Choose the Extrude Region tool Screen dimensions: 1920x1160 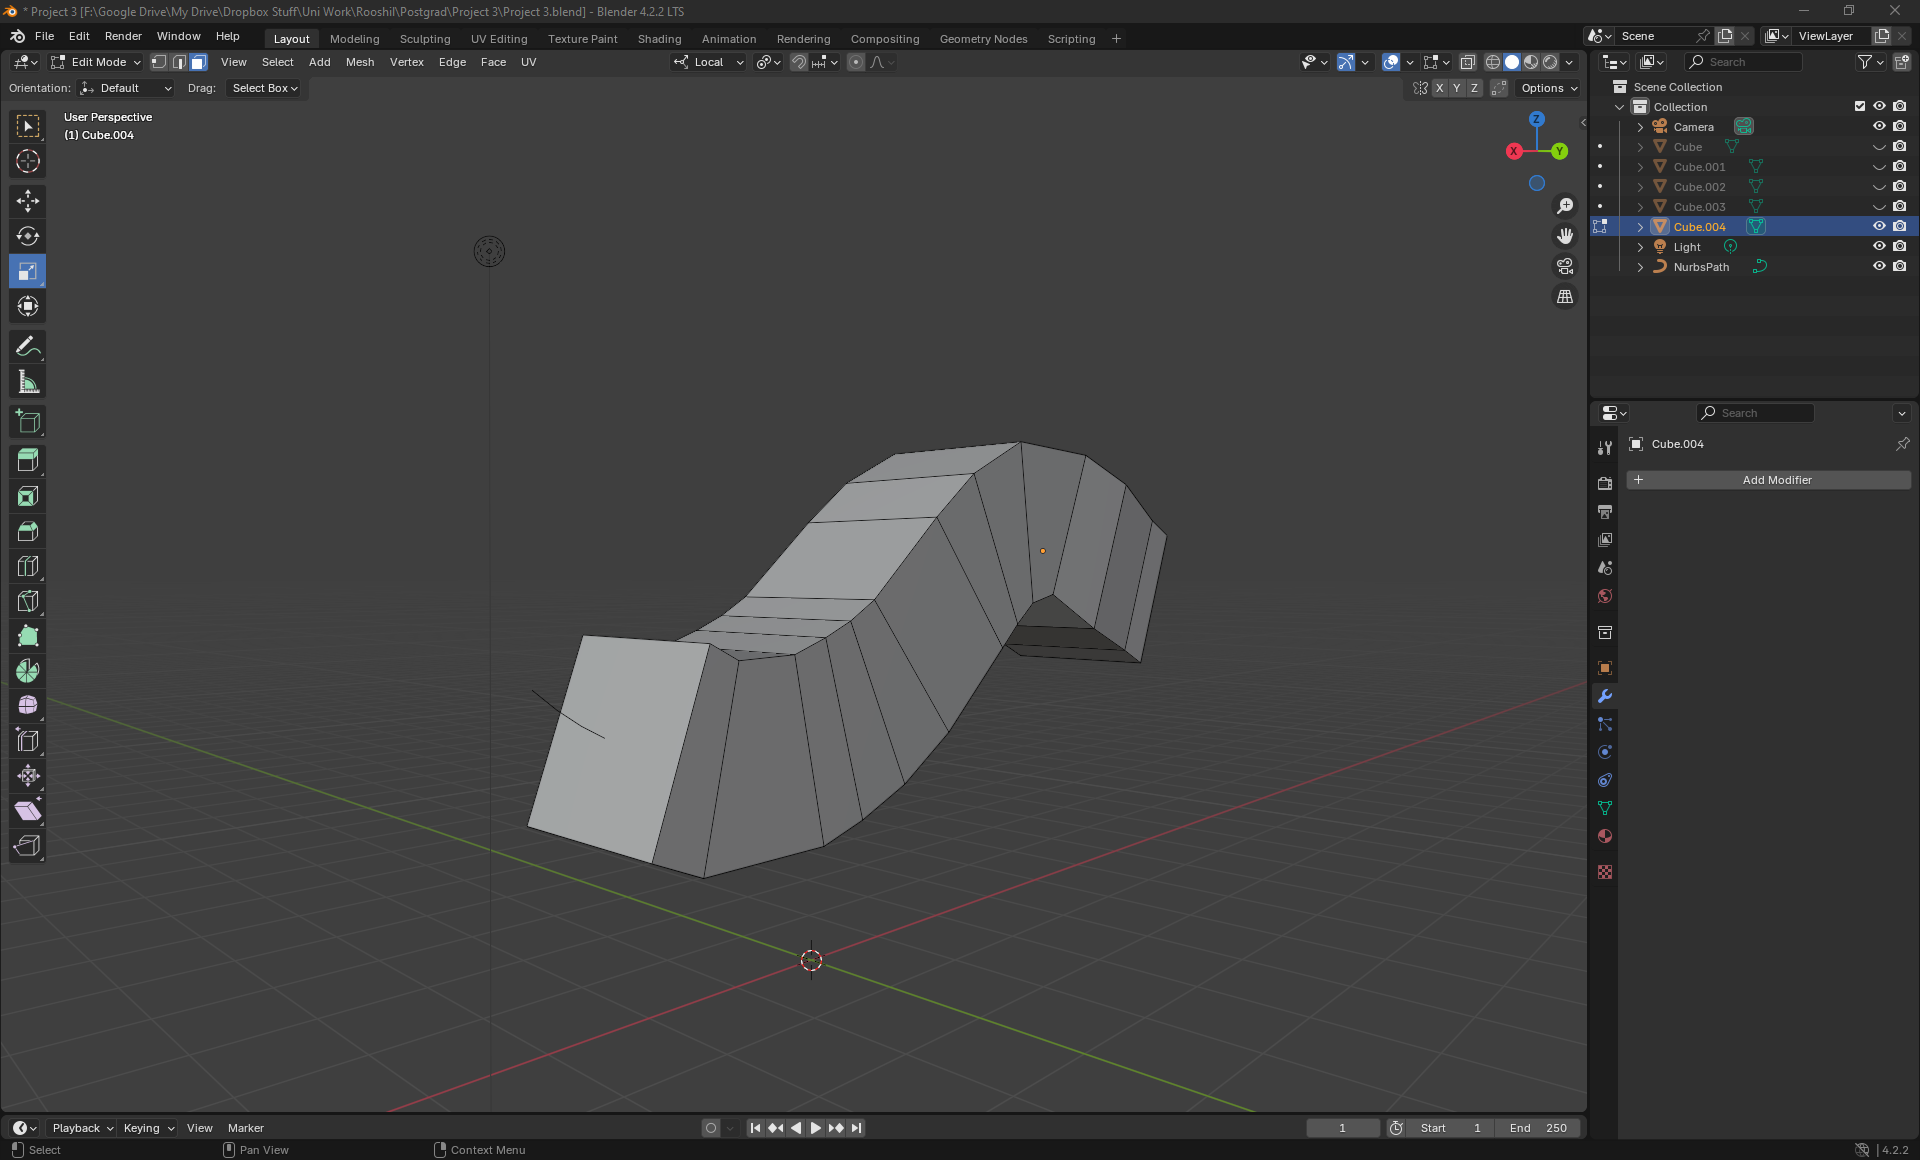(x=28, y=460)
